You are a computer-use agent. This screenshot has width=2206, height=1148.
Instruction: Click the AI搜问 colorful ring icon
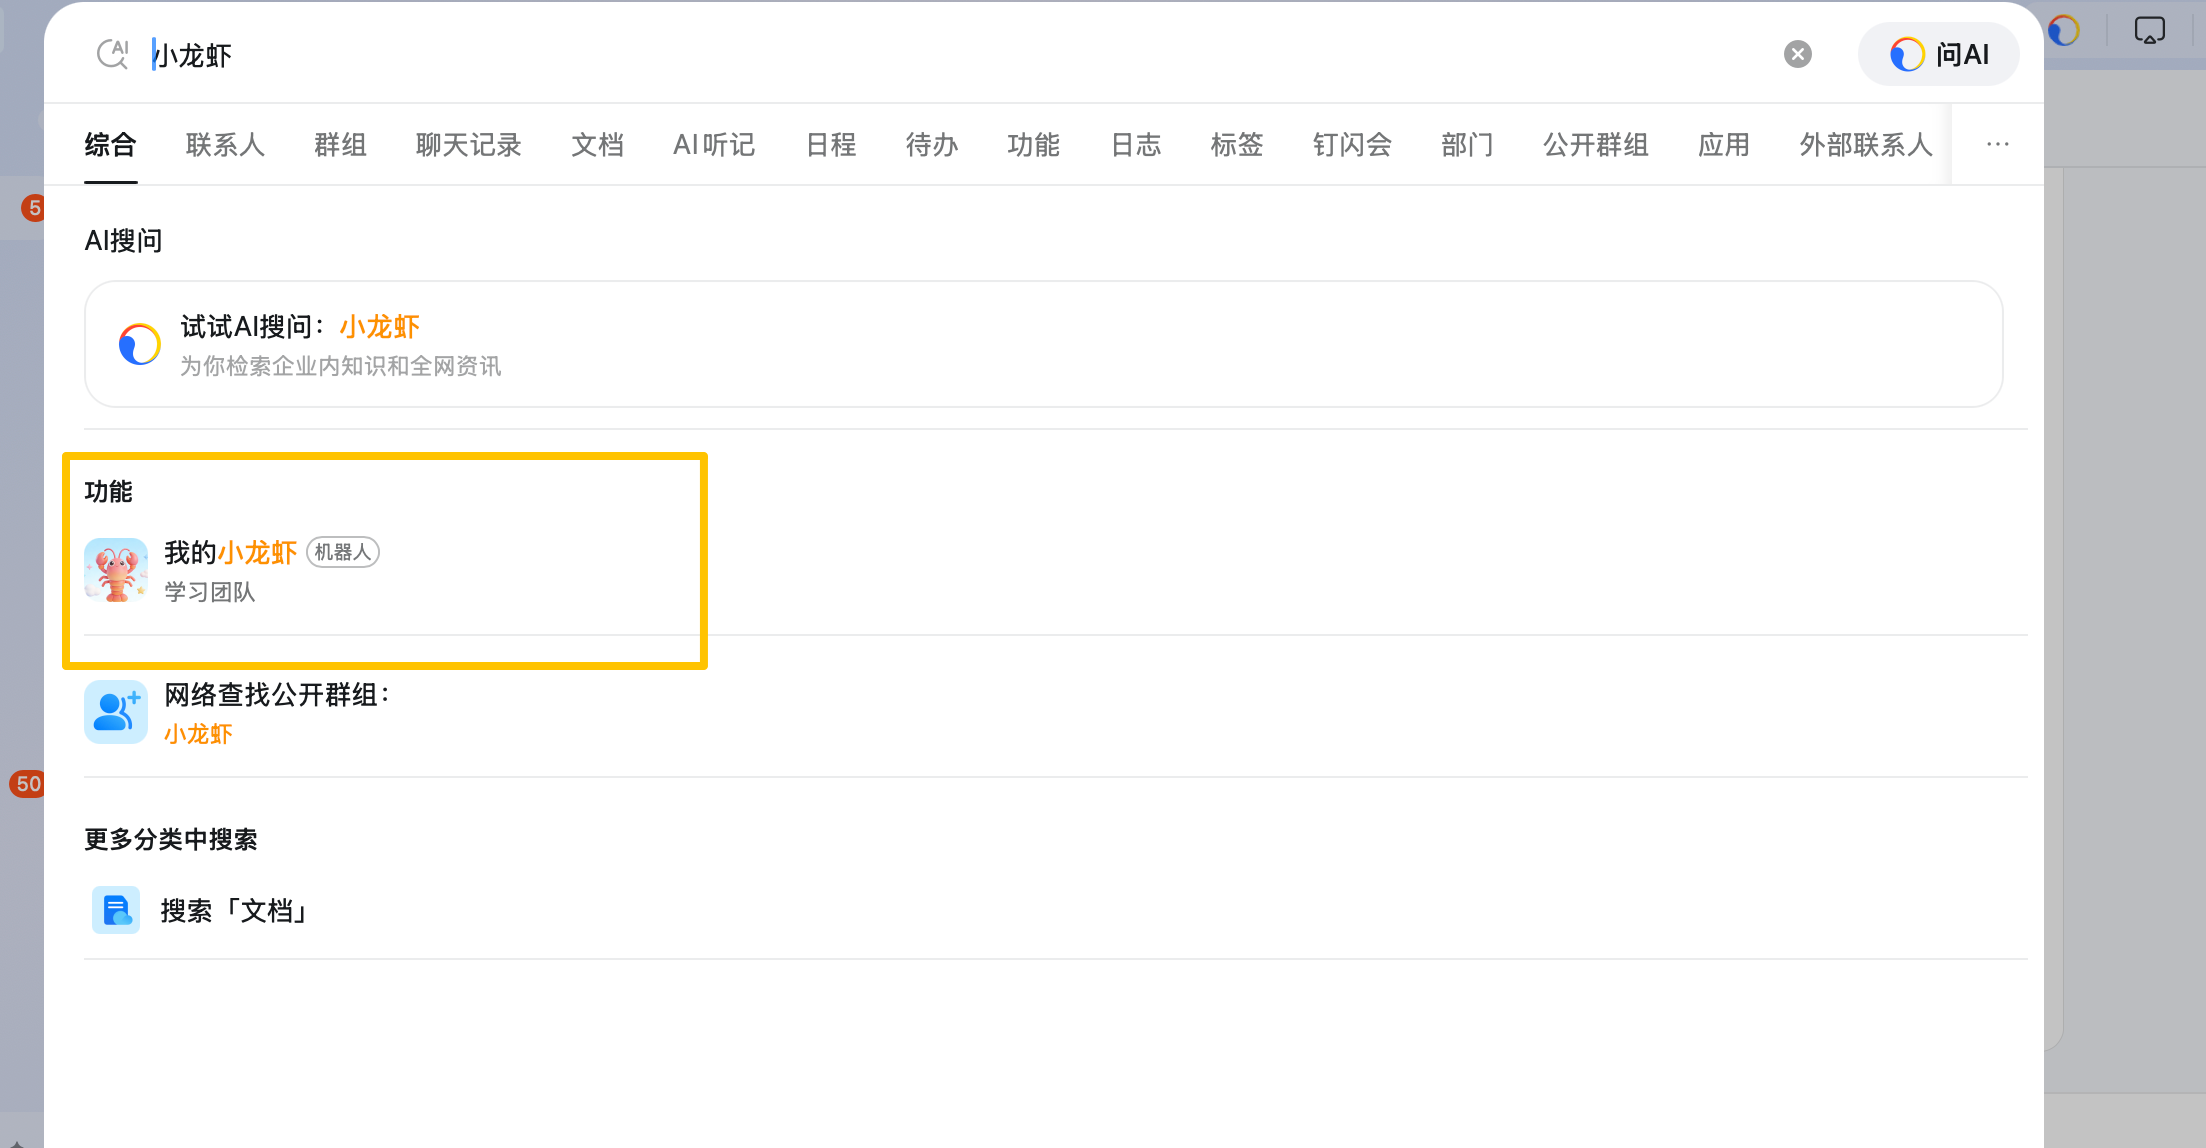click(x=140, y=344)
